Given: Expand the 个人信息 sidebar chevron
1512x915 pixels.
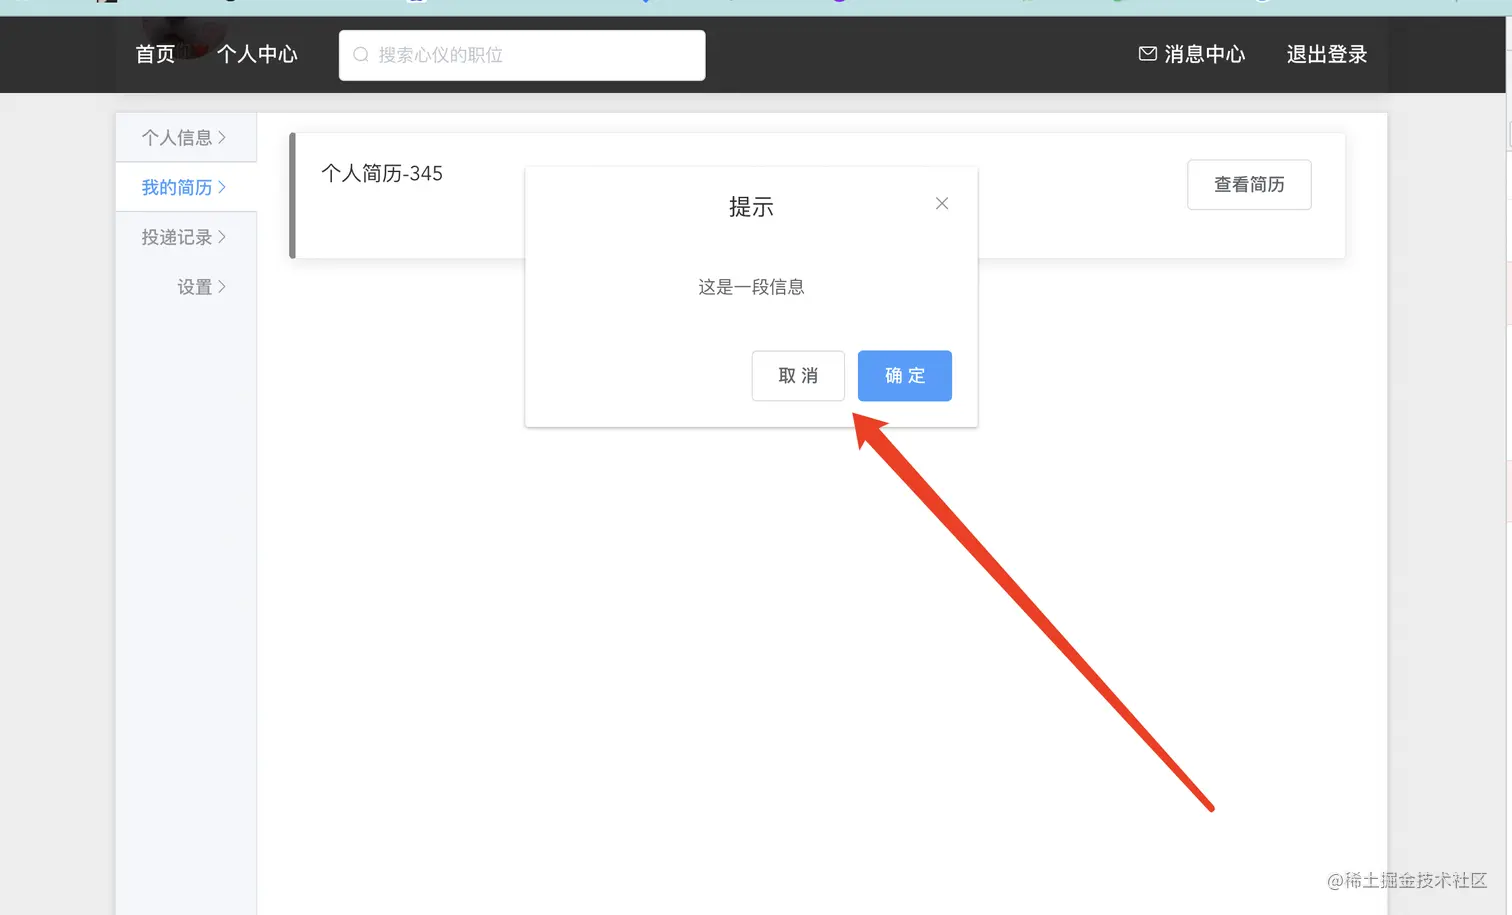Looking at the screenshot, I should coord(222,137).
